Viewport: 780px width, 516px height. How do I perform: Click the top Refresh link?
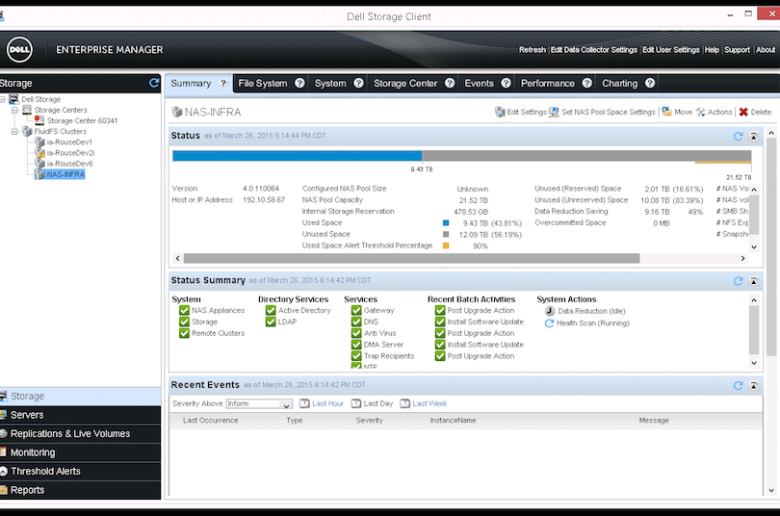pyautogui.click(x=532, y=50)
